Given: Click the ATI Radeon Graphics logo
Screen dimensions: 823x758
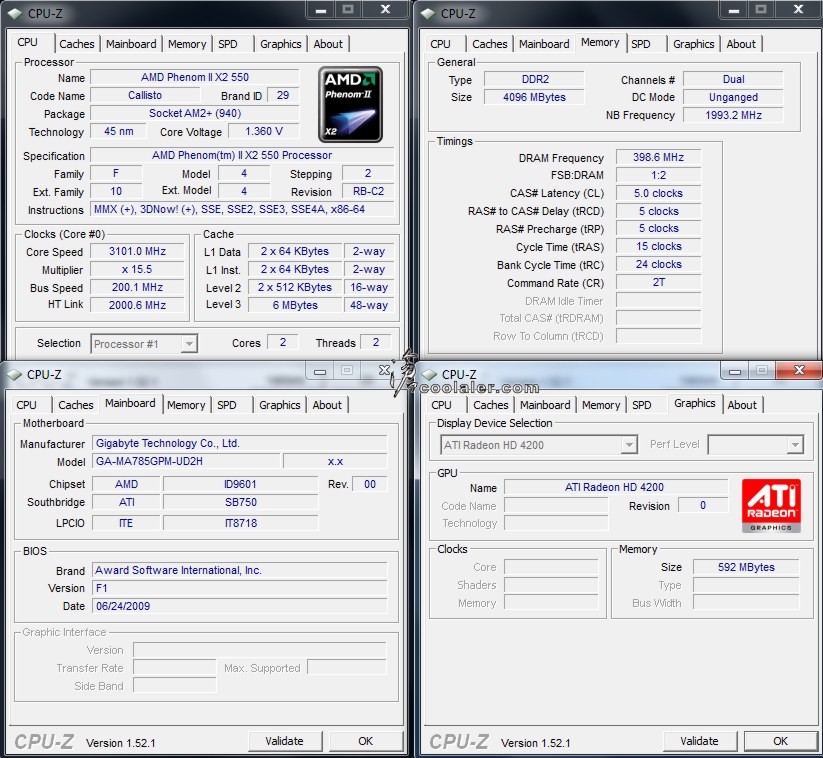Looking at the screenshot, I should (x=771, y=506).
